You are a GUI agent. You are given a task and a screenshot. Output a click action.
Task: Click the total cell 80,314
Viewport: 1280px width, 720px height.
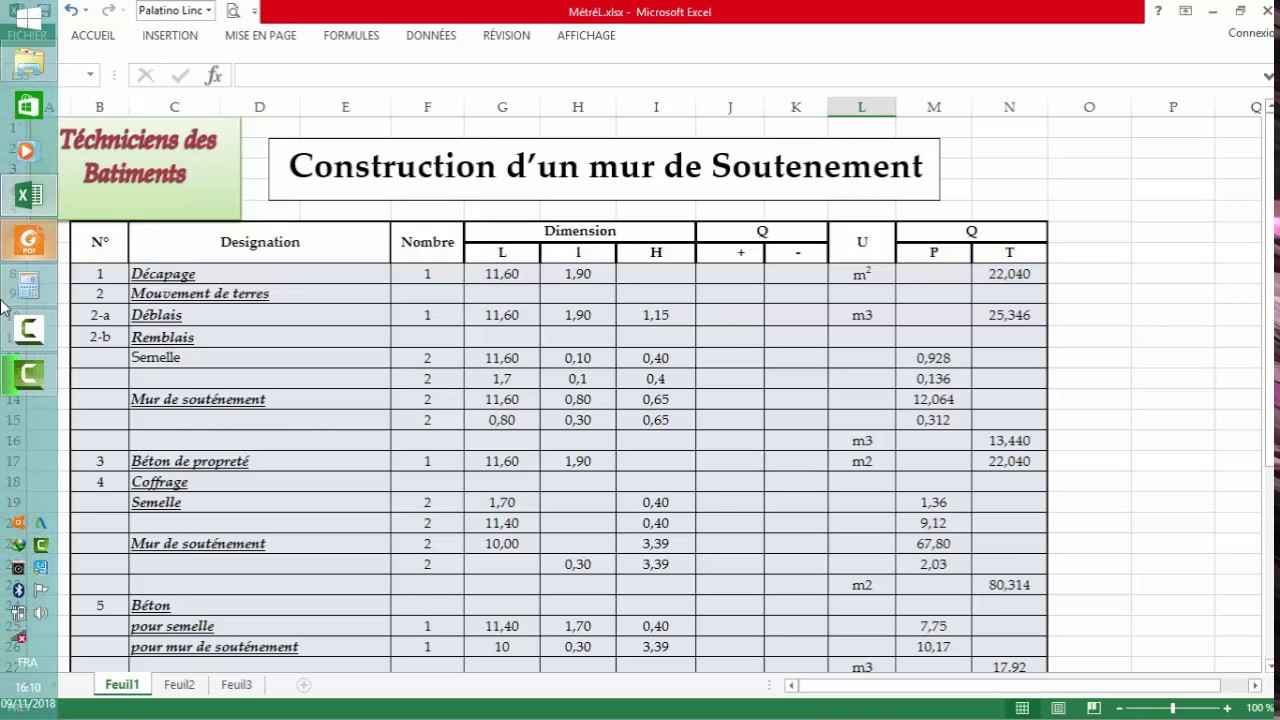tap(1009, 585)
